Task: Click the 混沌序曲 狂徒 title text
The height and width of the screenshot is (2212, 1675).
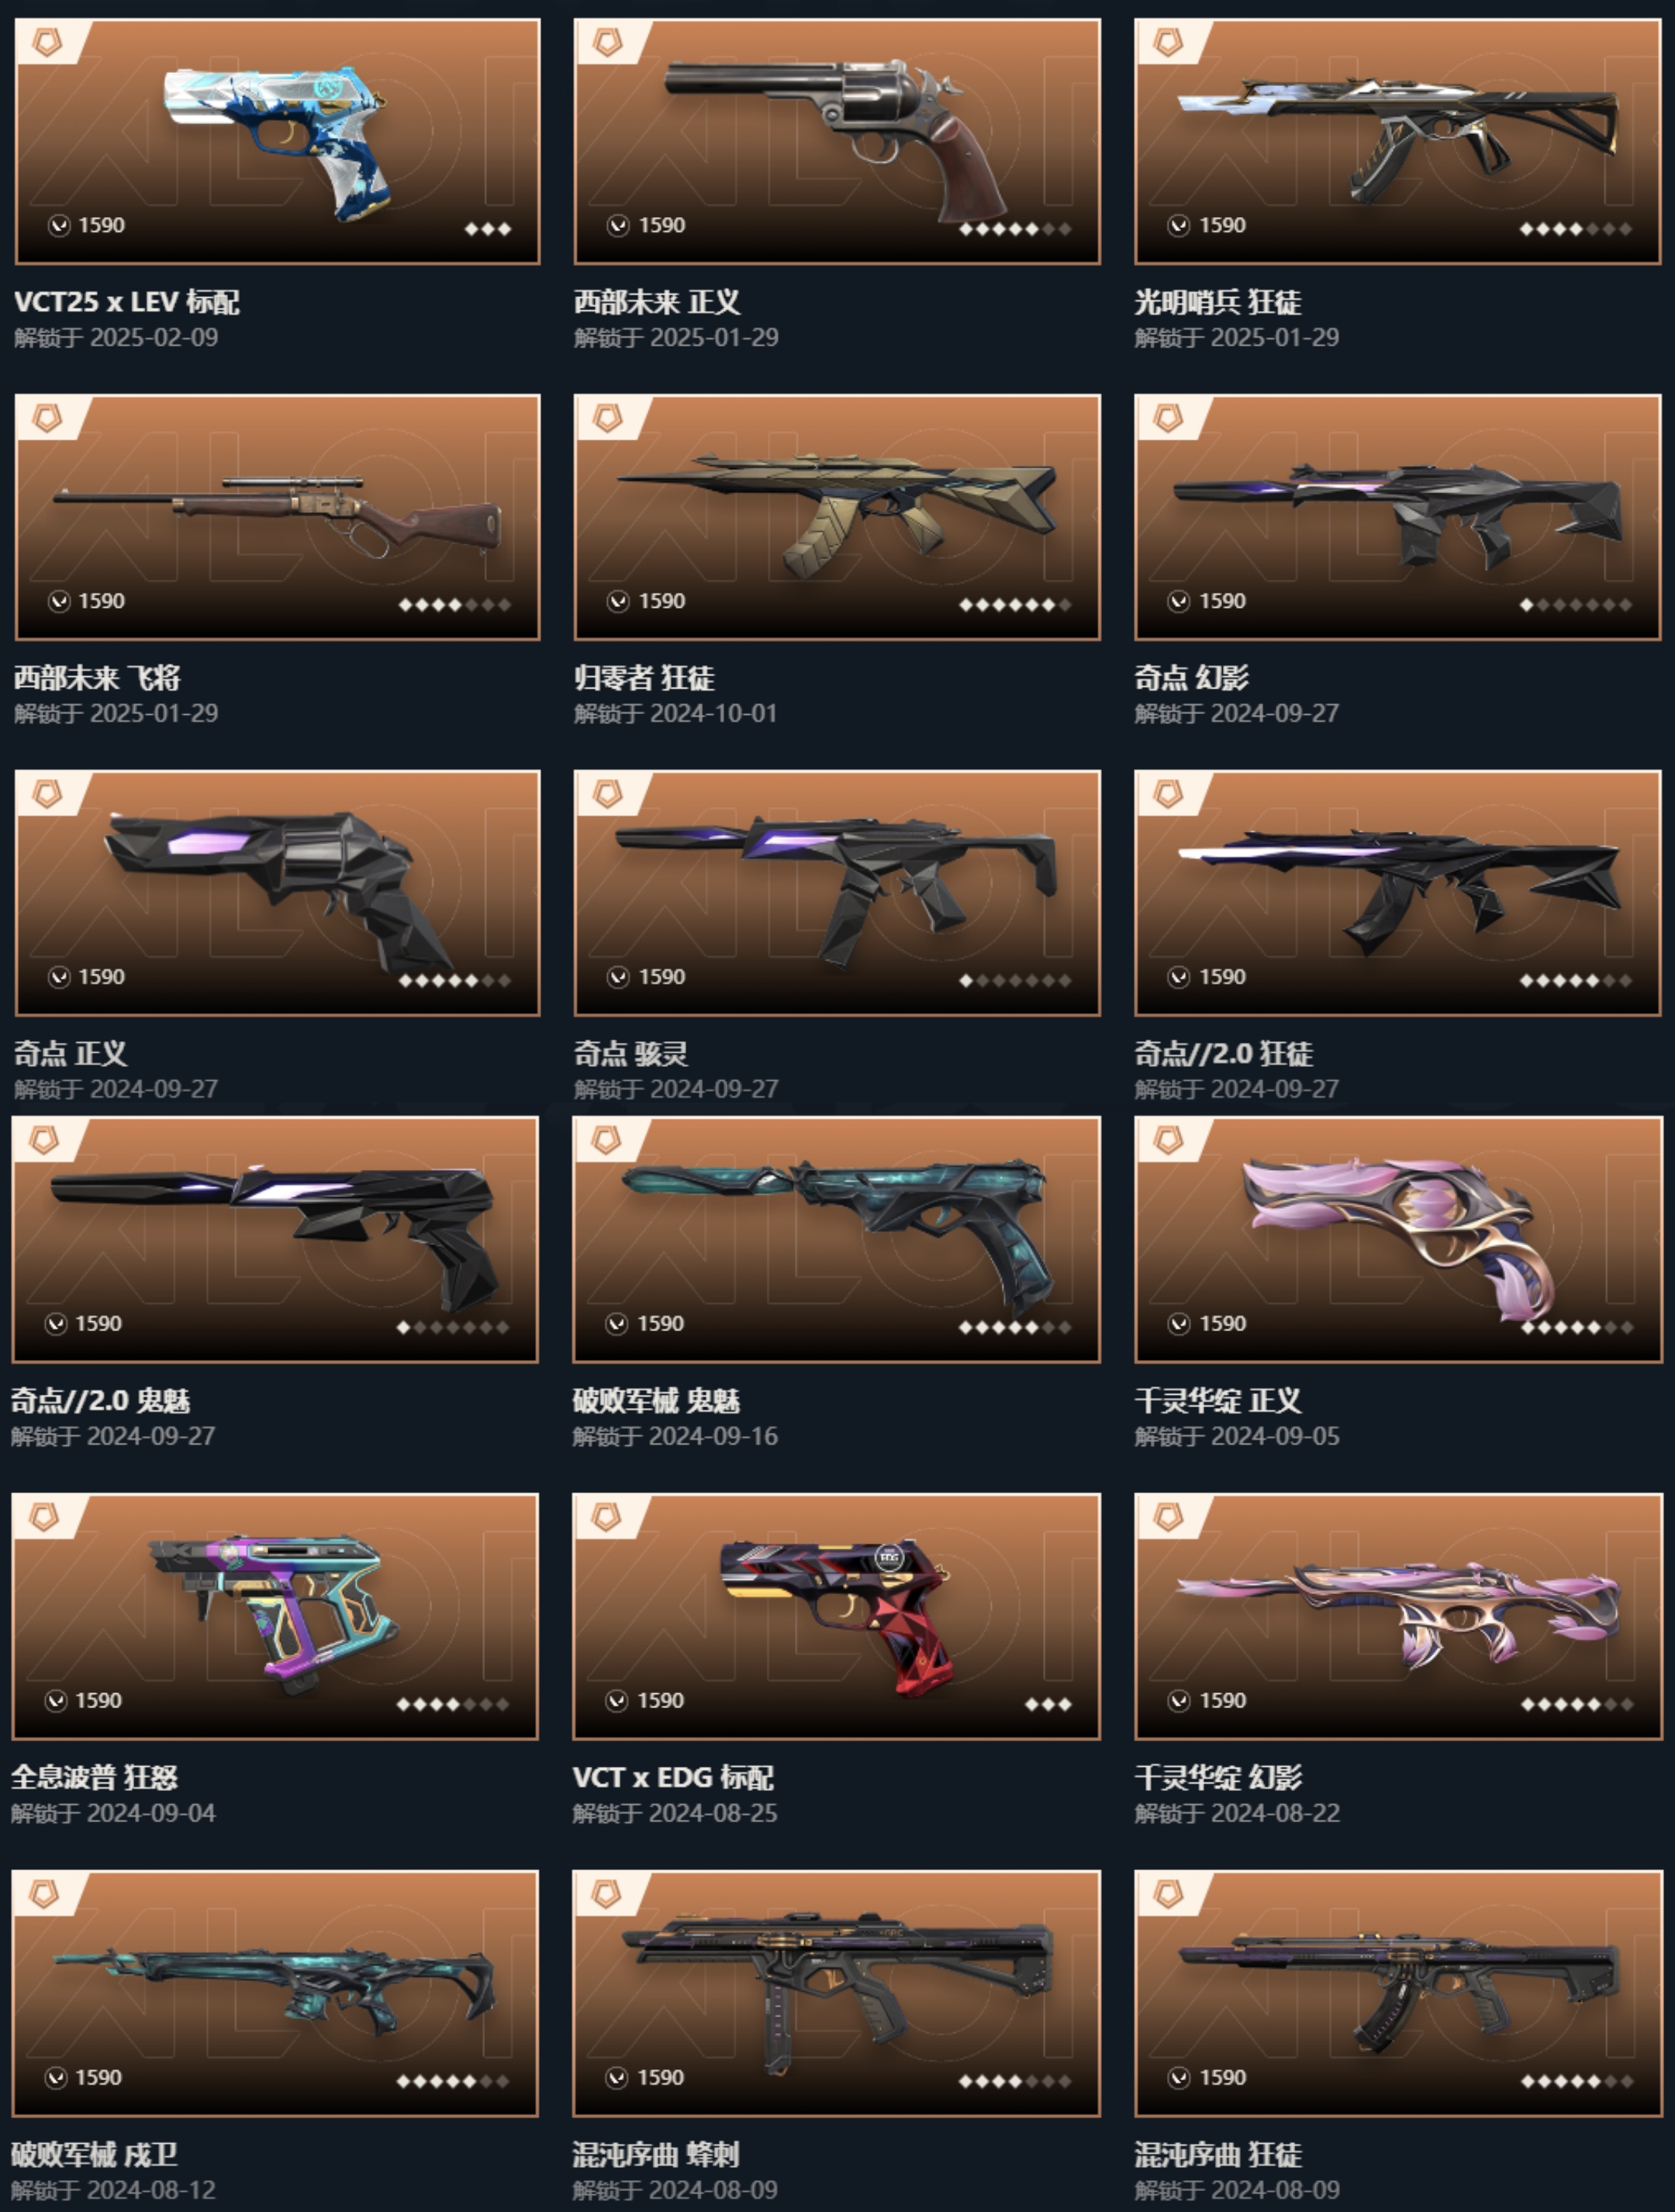Action: click(x=1218, y=2153)
